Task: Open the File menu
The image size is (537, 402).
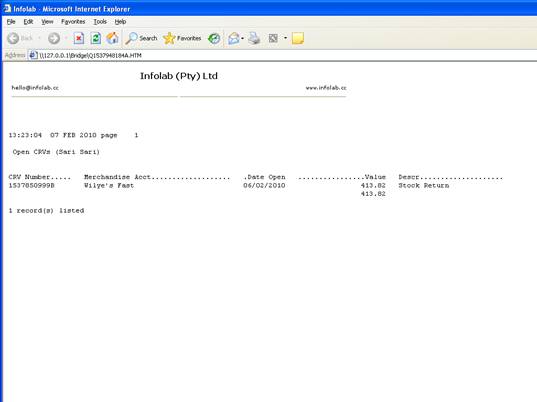Action: 11,22
